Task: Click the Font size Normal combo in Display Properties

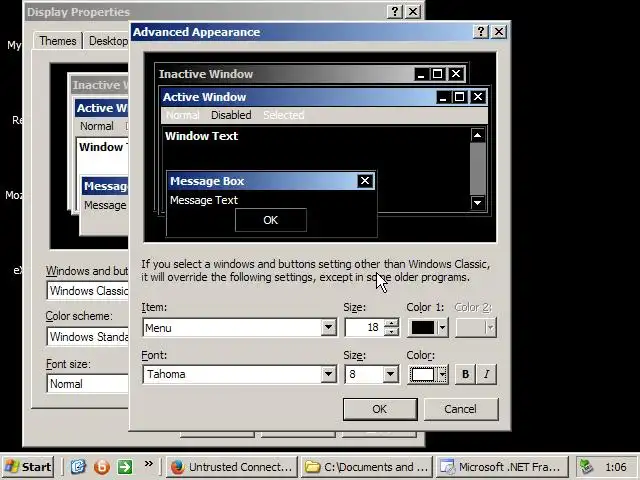Action: click(x=88, y=384)
